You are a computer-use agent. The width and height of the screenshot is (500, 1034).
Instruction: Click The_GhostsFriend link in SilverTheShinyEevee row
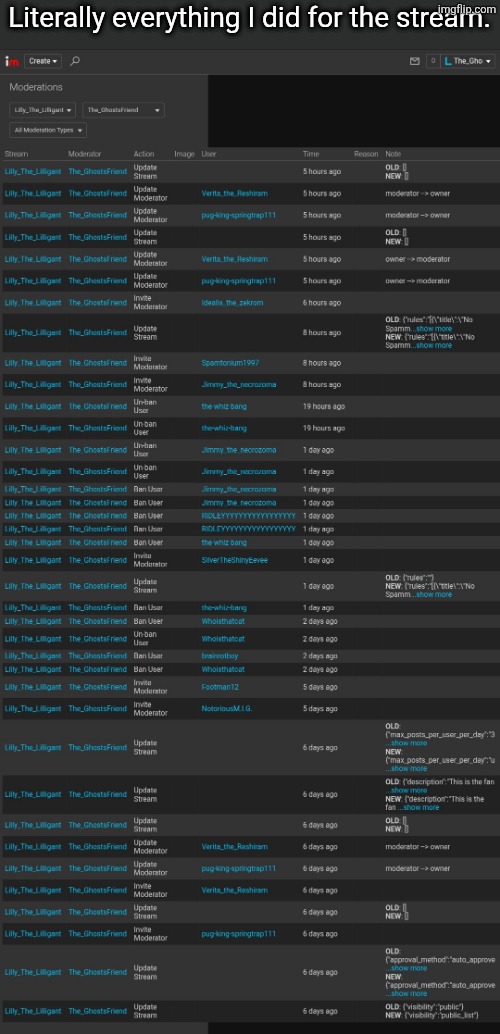coord(98,560)
